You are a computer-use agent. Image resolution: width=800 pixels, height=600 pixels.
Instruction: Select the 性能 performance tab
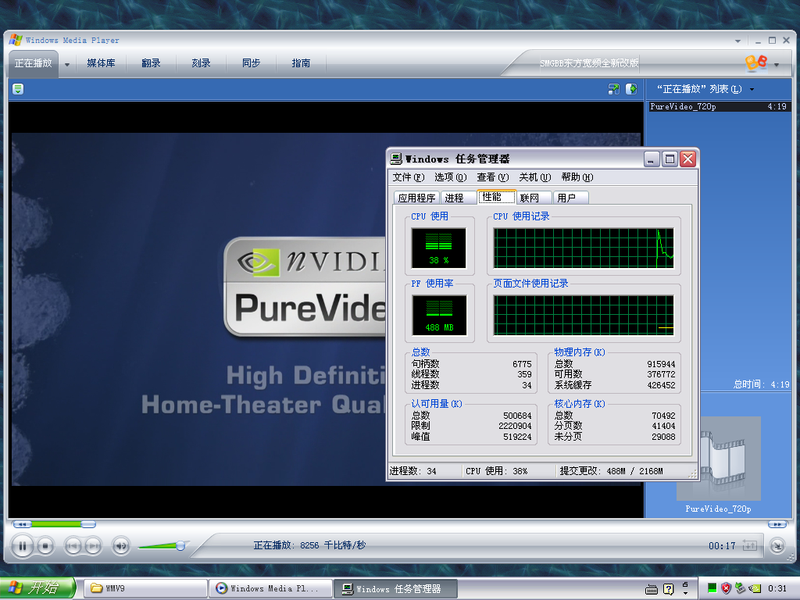tap(495, 196)
